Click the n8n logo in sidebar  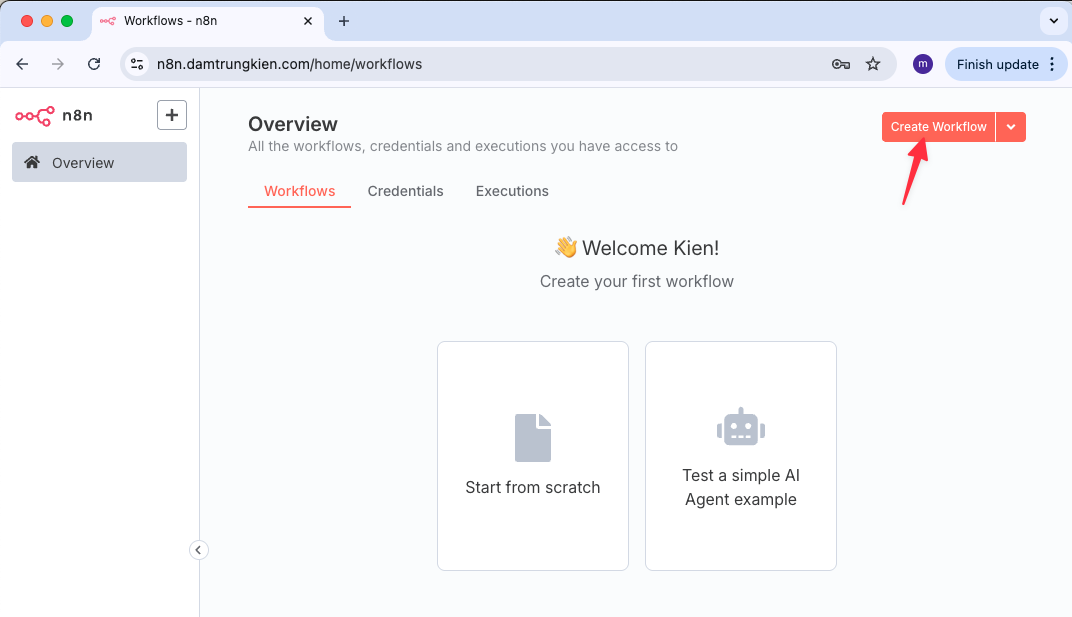54,116
